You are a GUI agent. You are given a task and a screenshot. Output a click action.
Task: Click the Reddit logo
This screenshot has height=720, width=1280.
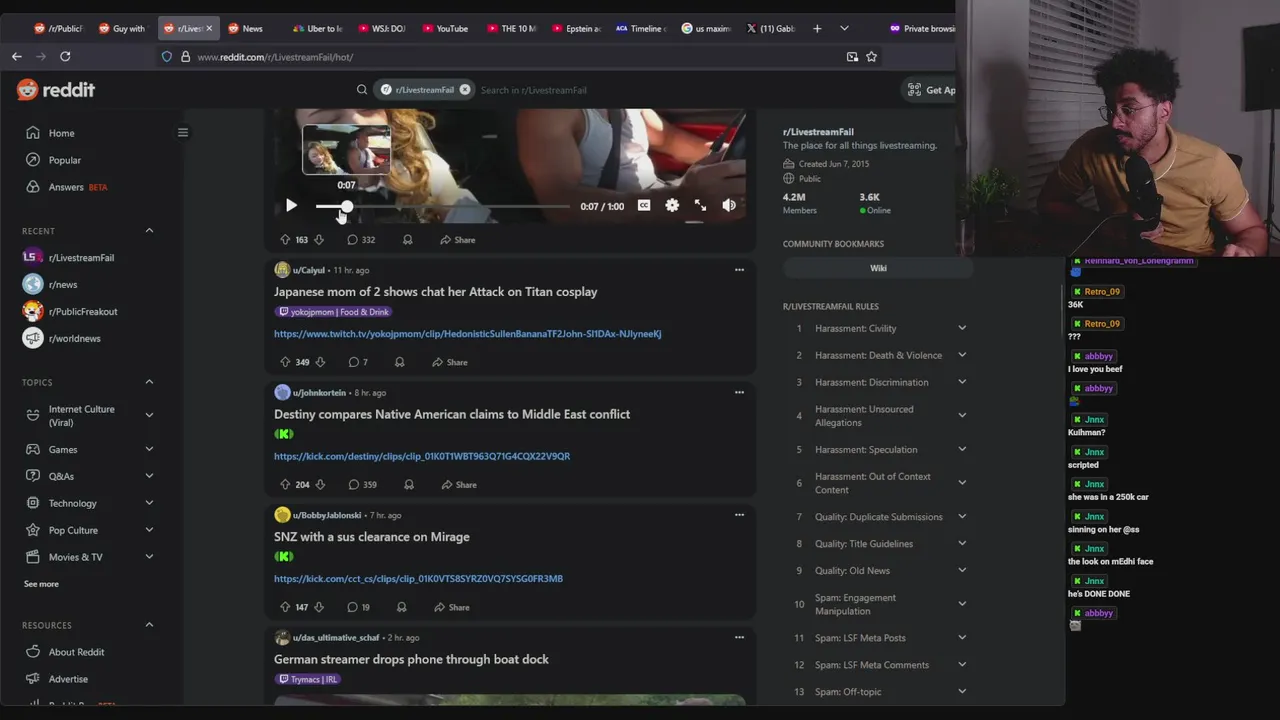click(56, 90)
